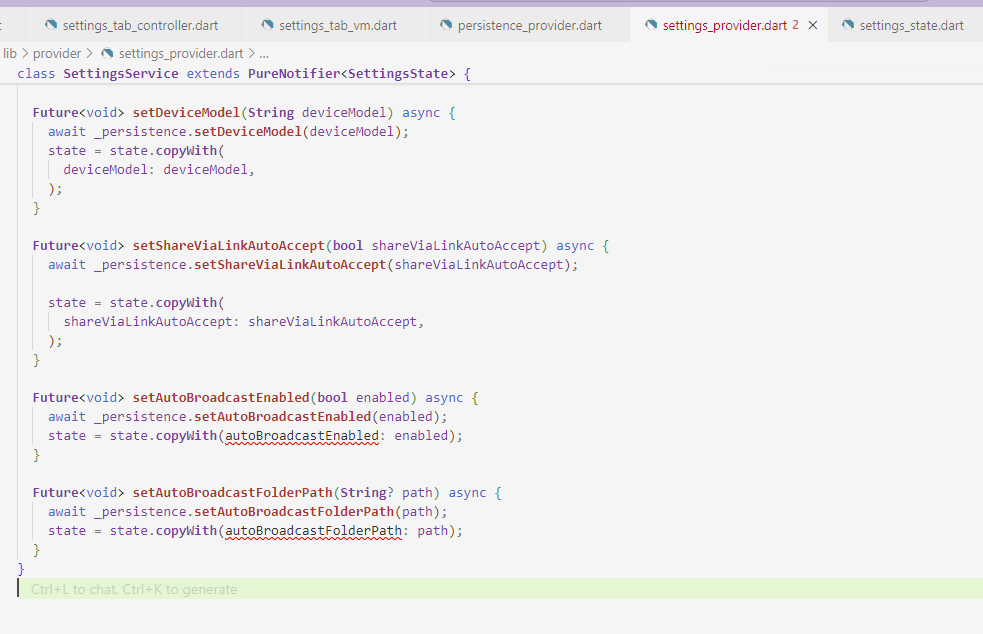Close the settings_provider.dart tab

point(812,25)
